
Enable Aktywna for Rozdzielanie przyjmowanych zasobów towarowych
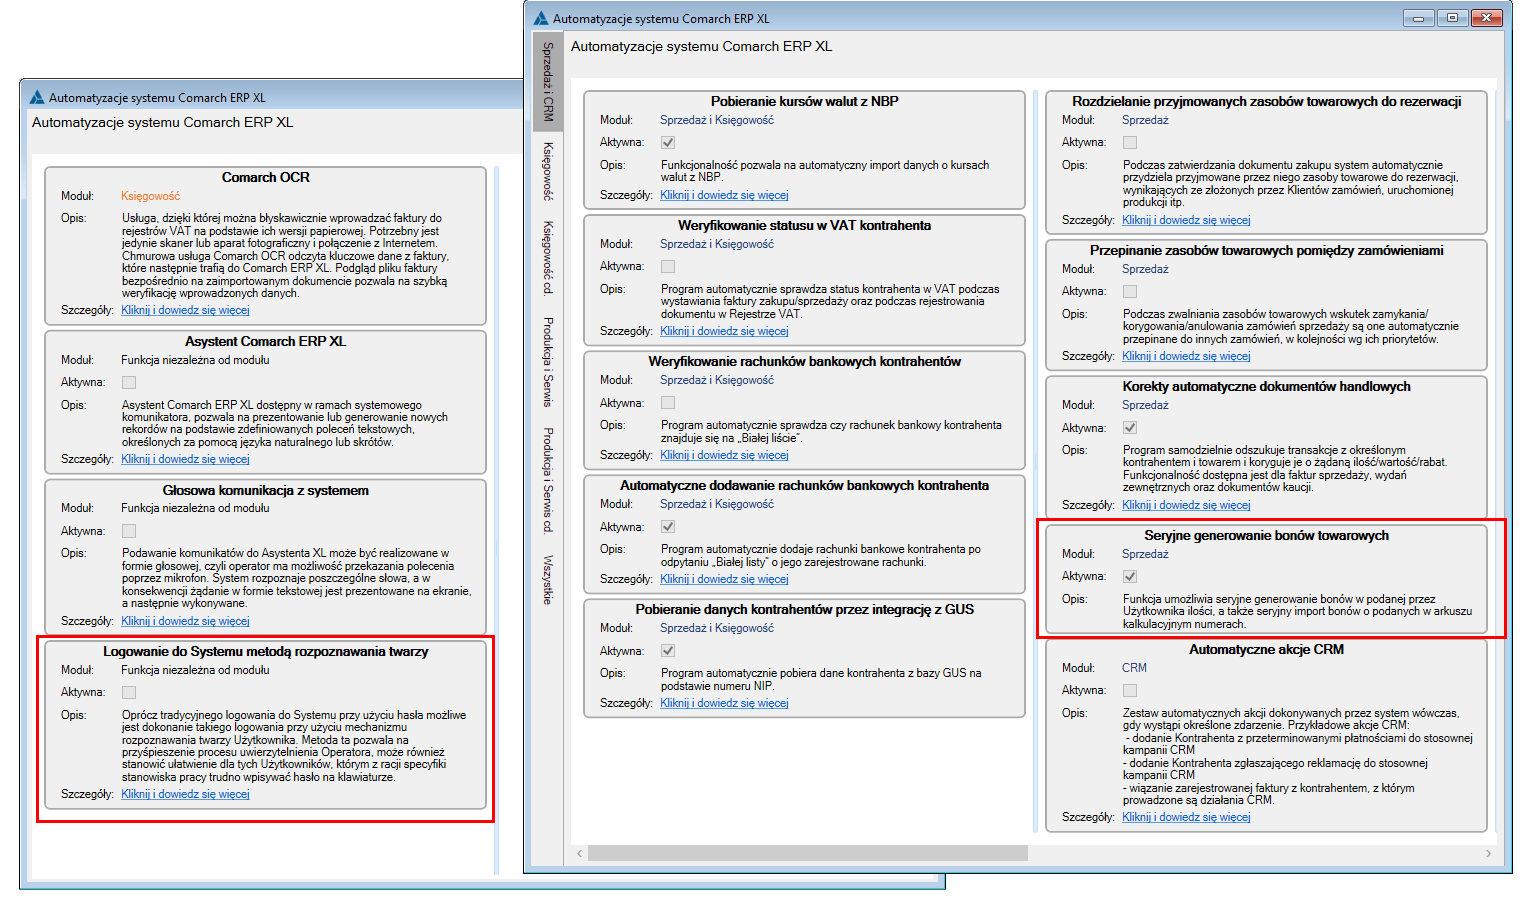[x=1130, y=143]
